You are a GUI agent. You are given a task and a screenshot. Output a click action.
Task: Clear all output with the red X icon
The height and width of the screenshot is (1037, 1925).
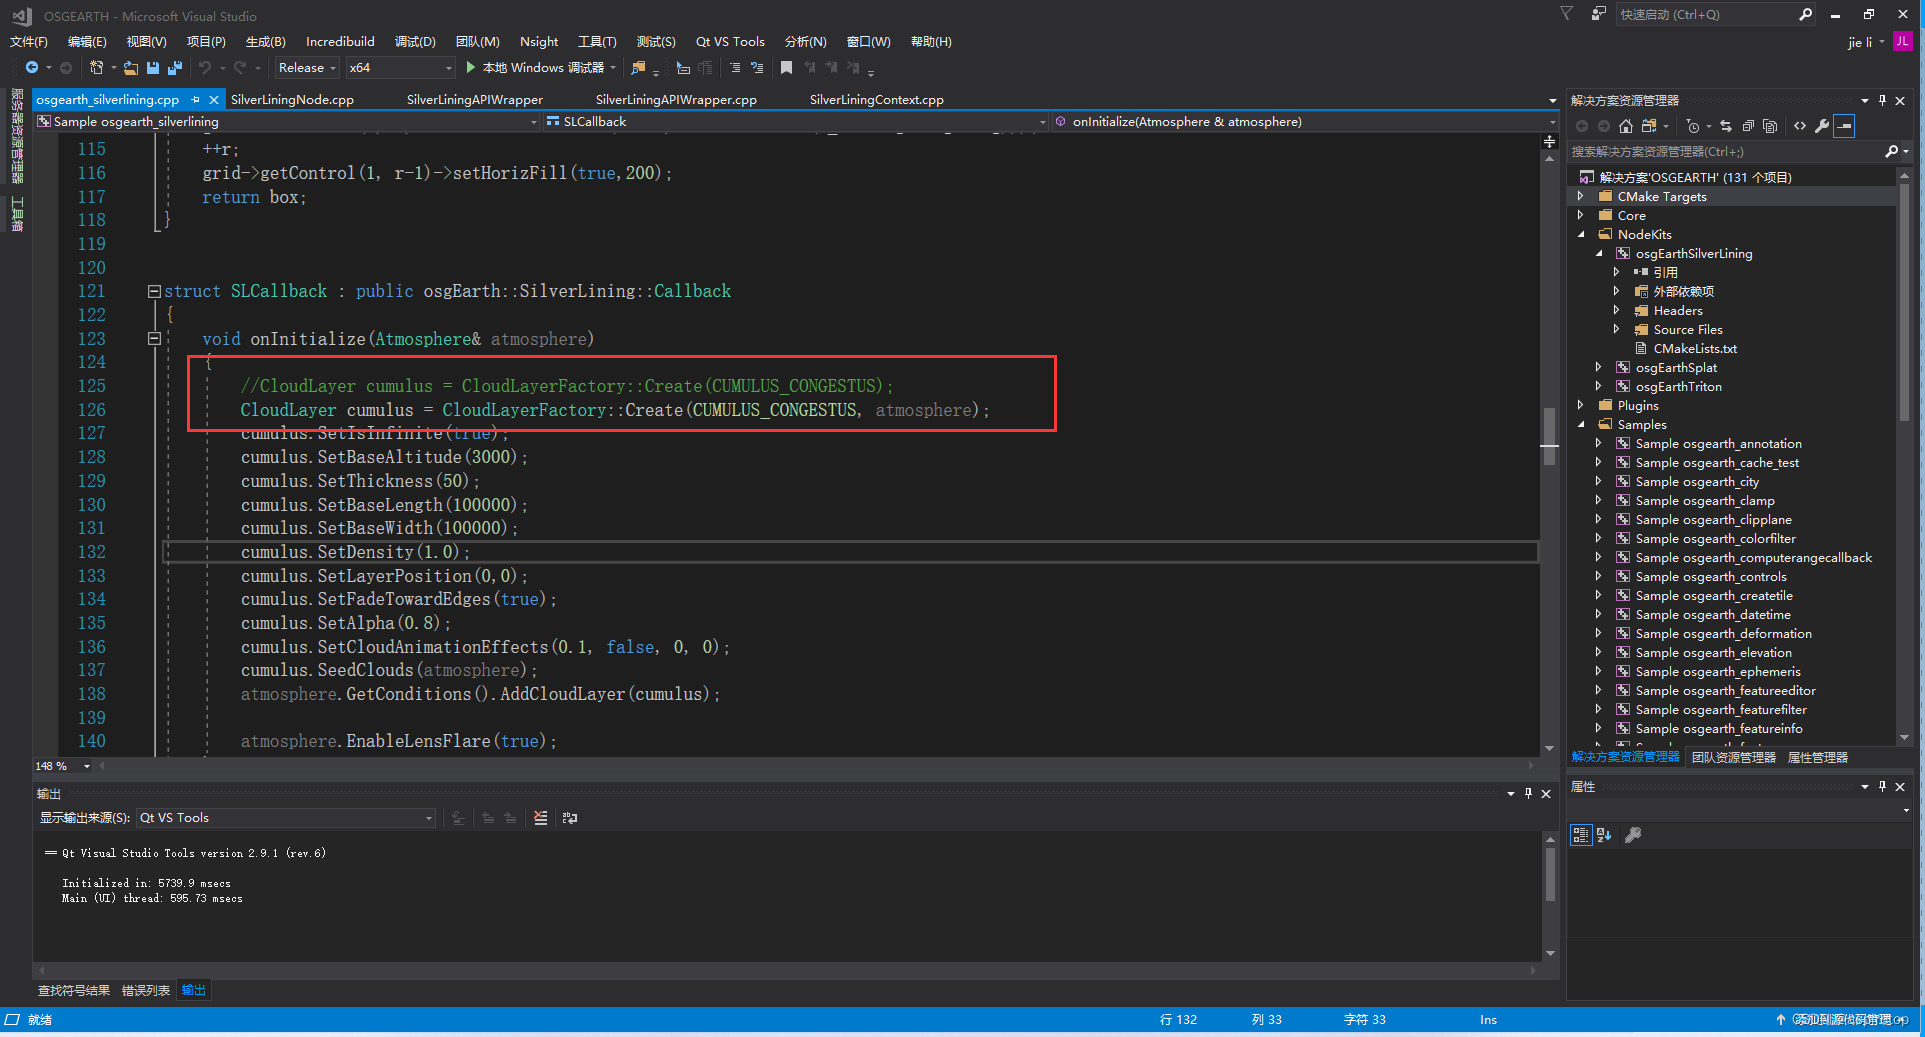coord(540,818)
